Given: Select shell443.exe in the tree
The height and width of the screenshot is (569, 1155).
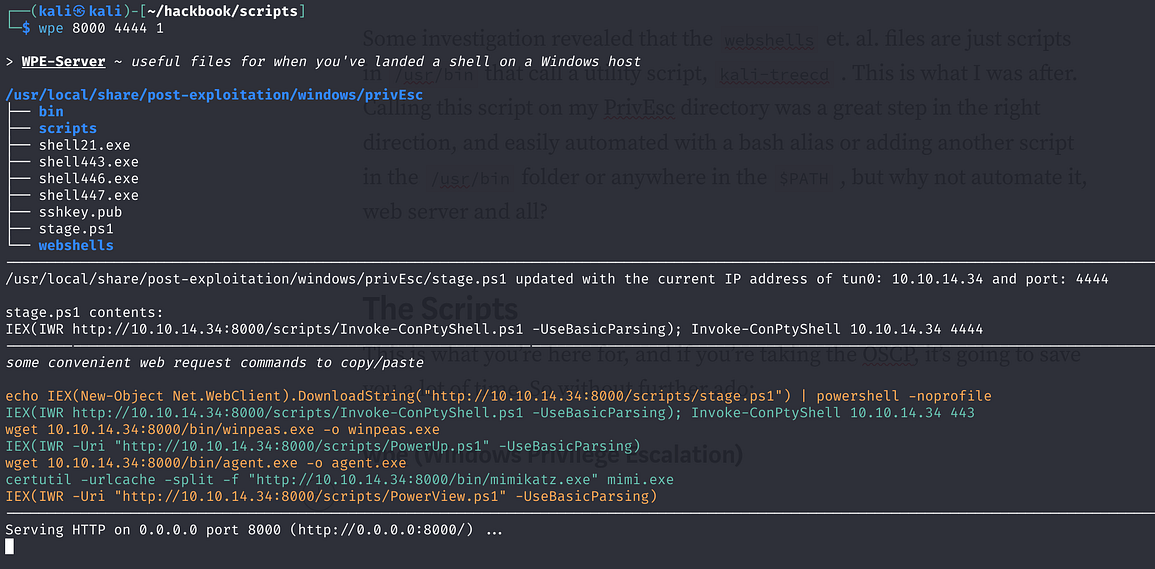Looking at the screenshot, I should pyautogui.click(x=88, y=162).
